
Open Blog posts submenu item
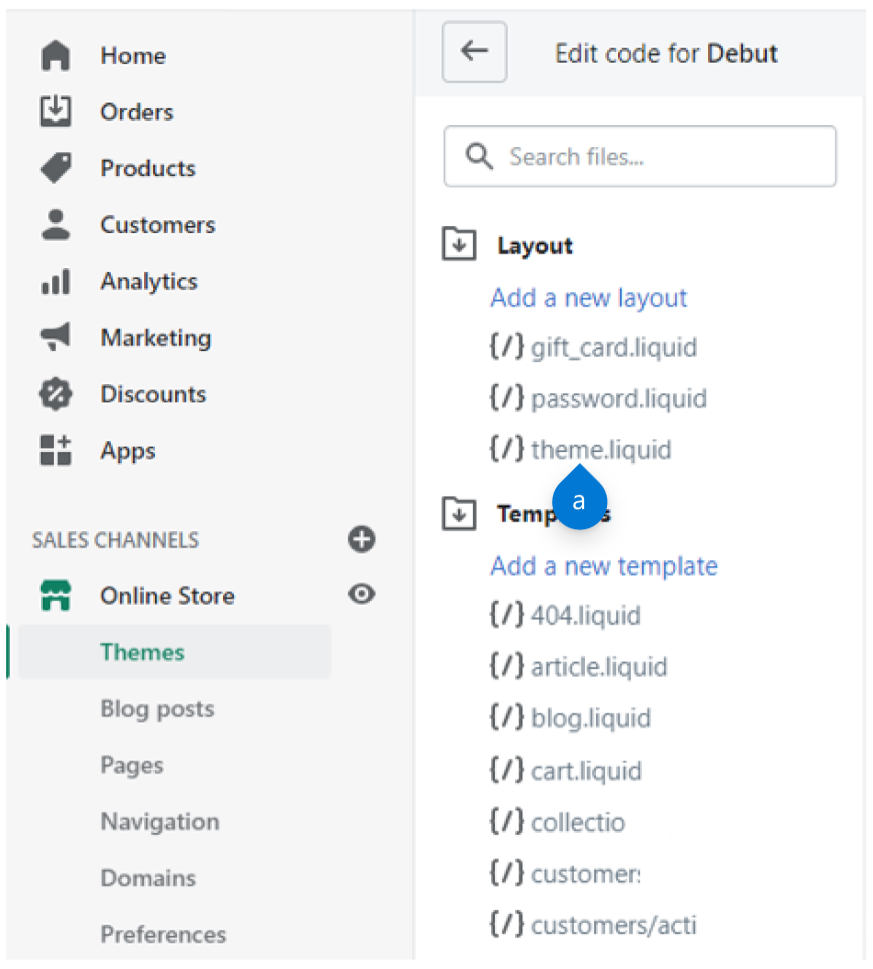[x=158, y=709]
